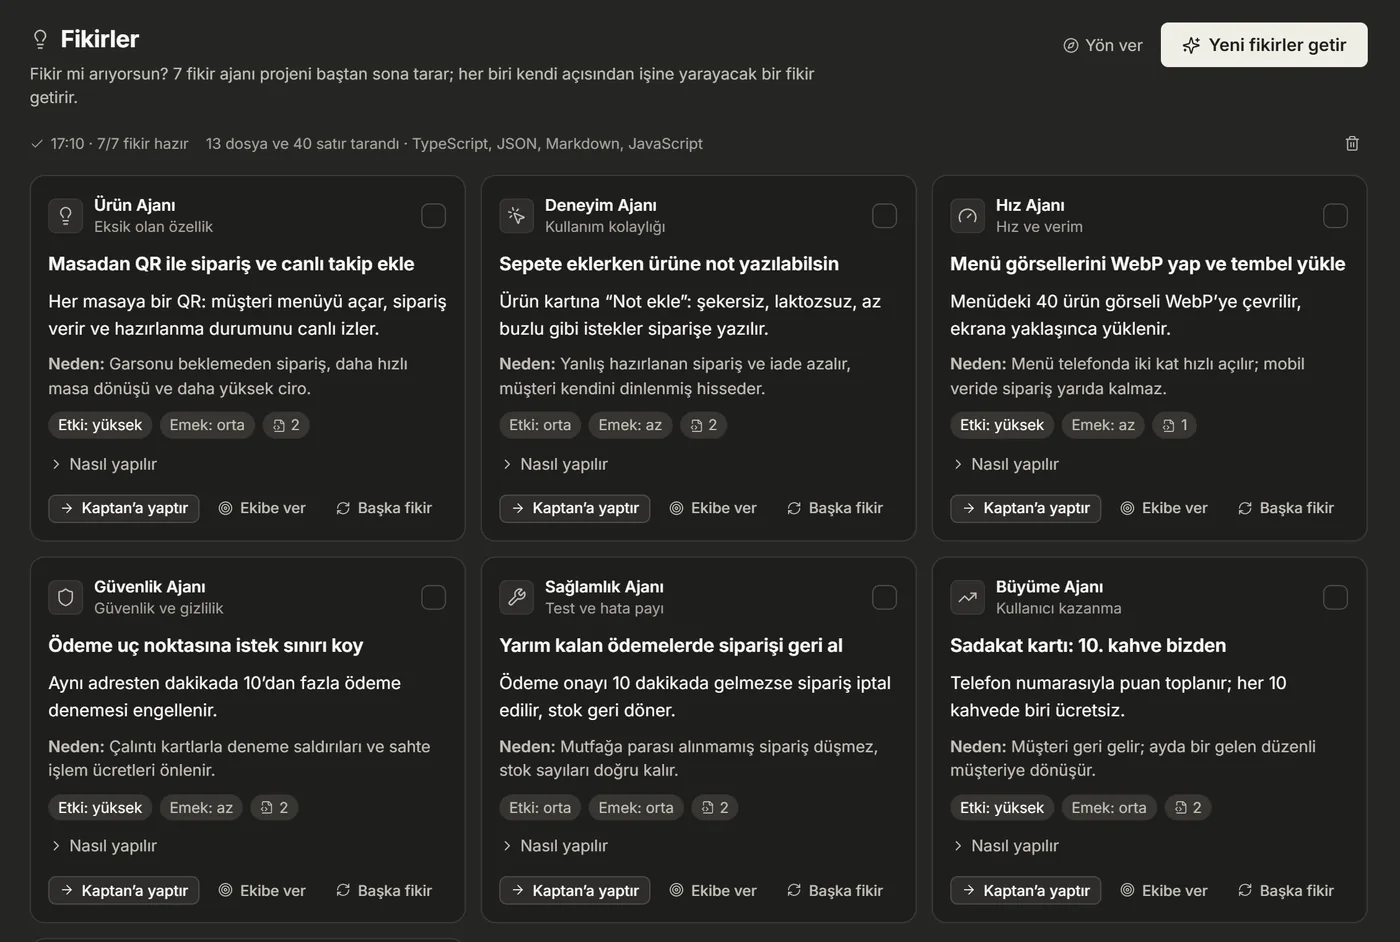Select the Büyüme Ajanı card checkbox
The image size is (1400, 942).
(x=1336, y=598)
